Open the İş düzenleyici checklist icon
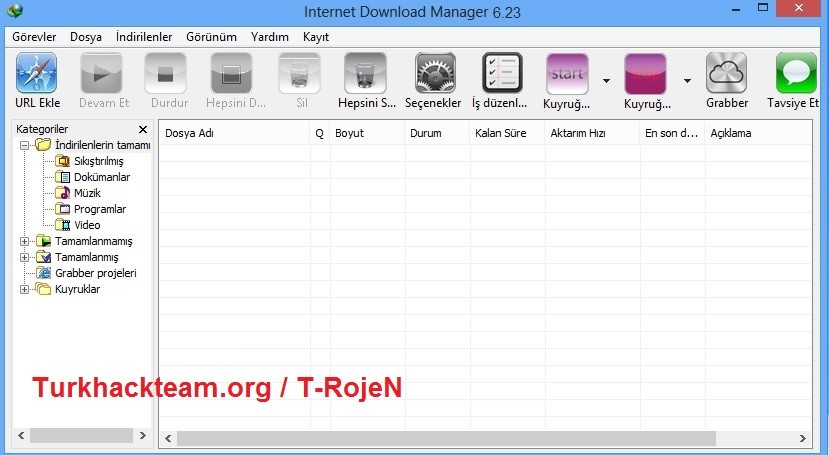Image resolution: width=829 pixels, height=455 pixels. coord(502,73)
